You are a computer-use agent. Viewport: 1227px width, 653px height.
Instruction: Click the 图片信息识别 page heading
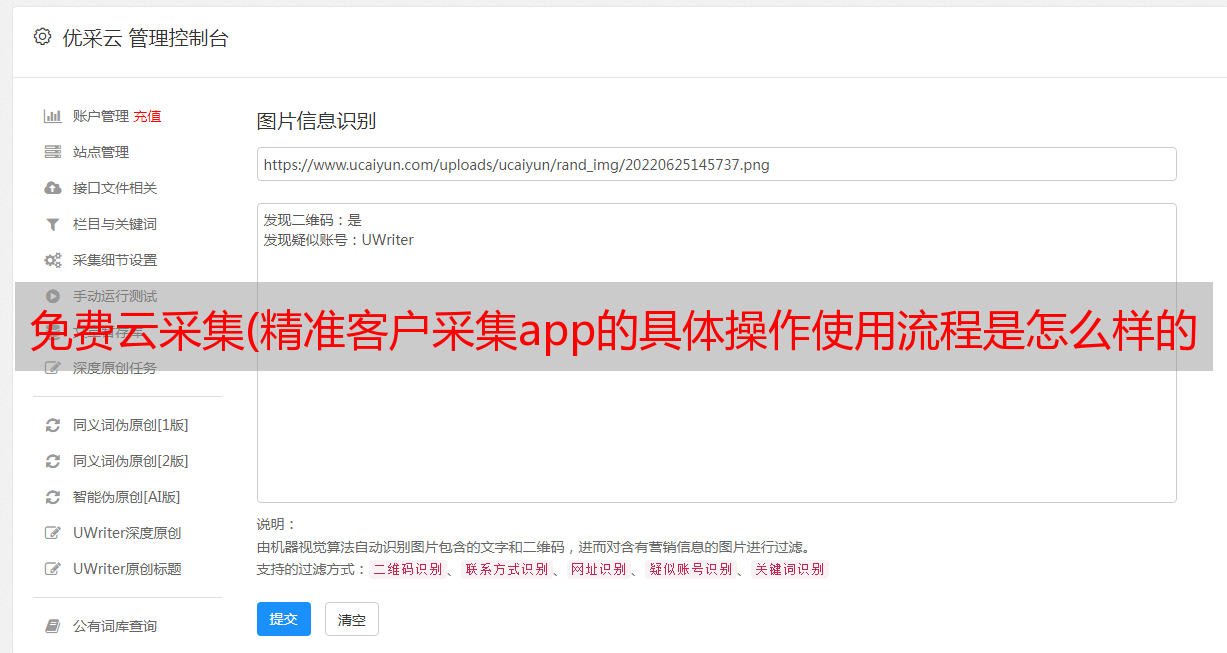tap(316, 121)
